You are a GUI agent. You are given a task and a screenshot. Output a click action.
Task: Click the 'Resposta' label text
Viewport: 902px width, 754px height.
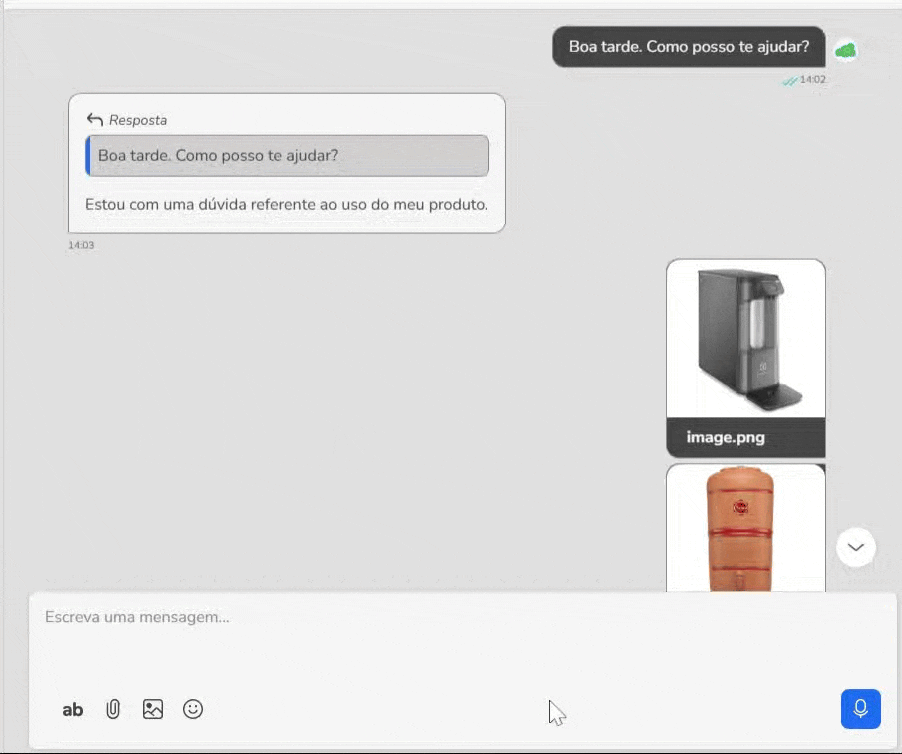pyautogui.click(x=138, y=120)
